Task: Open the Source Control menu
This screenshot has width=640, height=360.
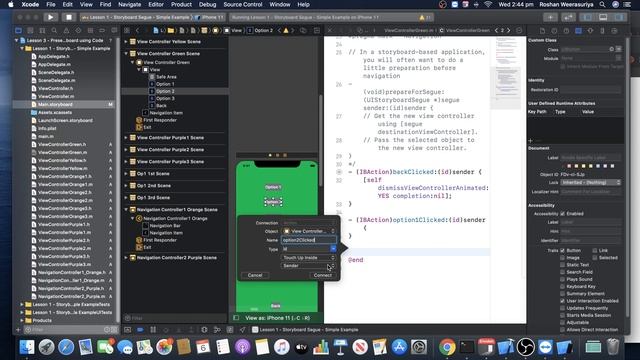Action: click(243, 4)
